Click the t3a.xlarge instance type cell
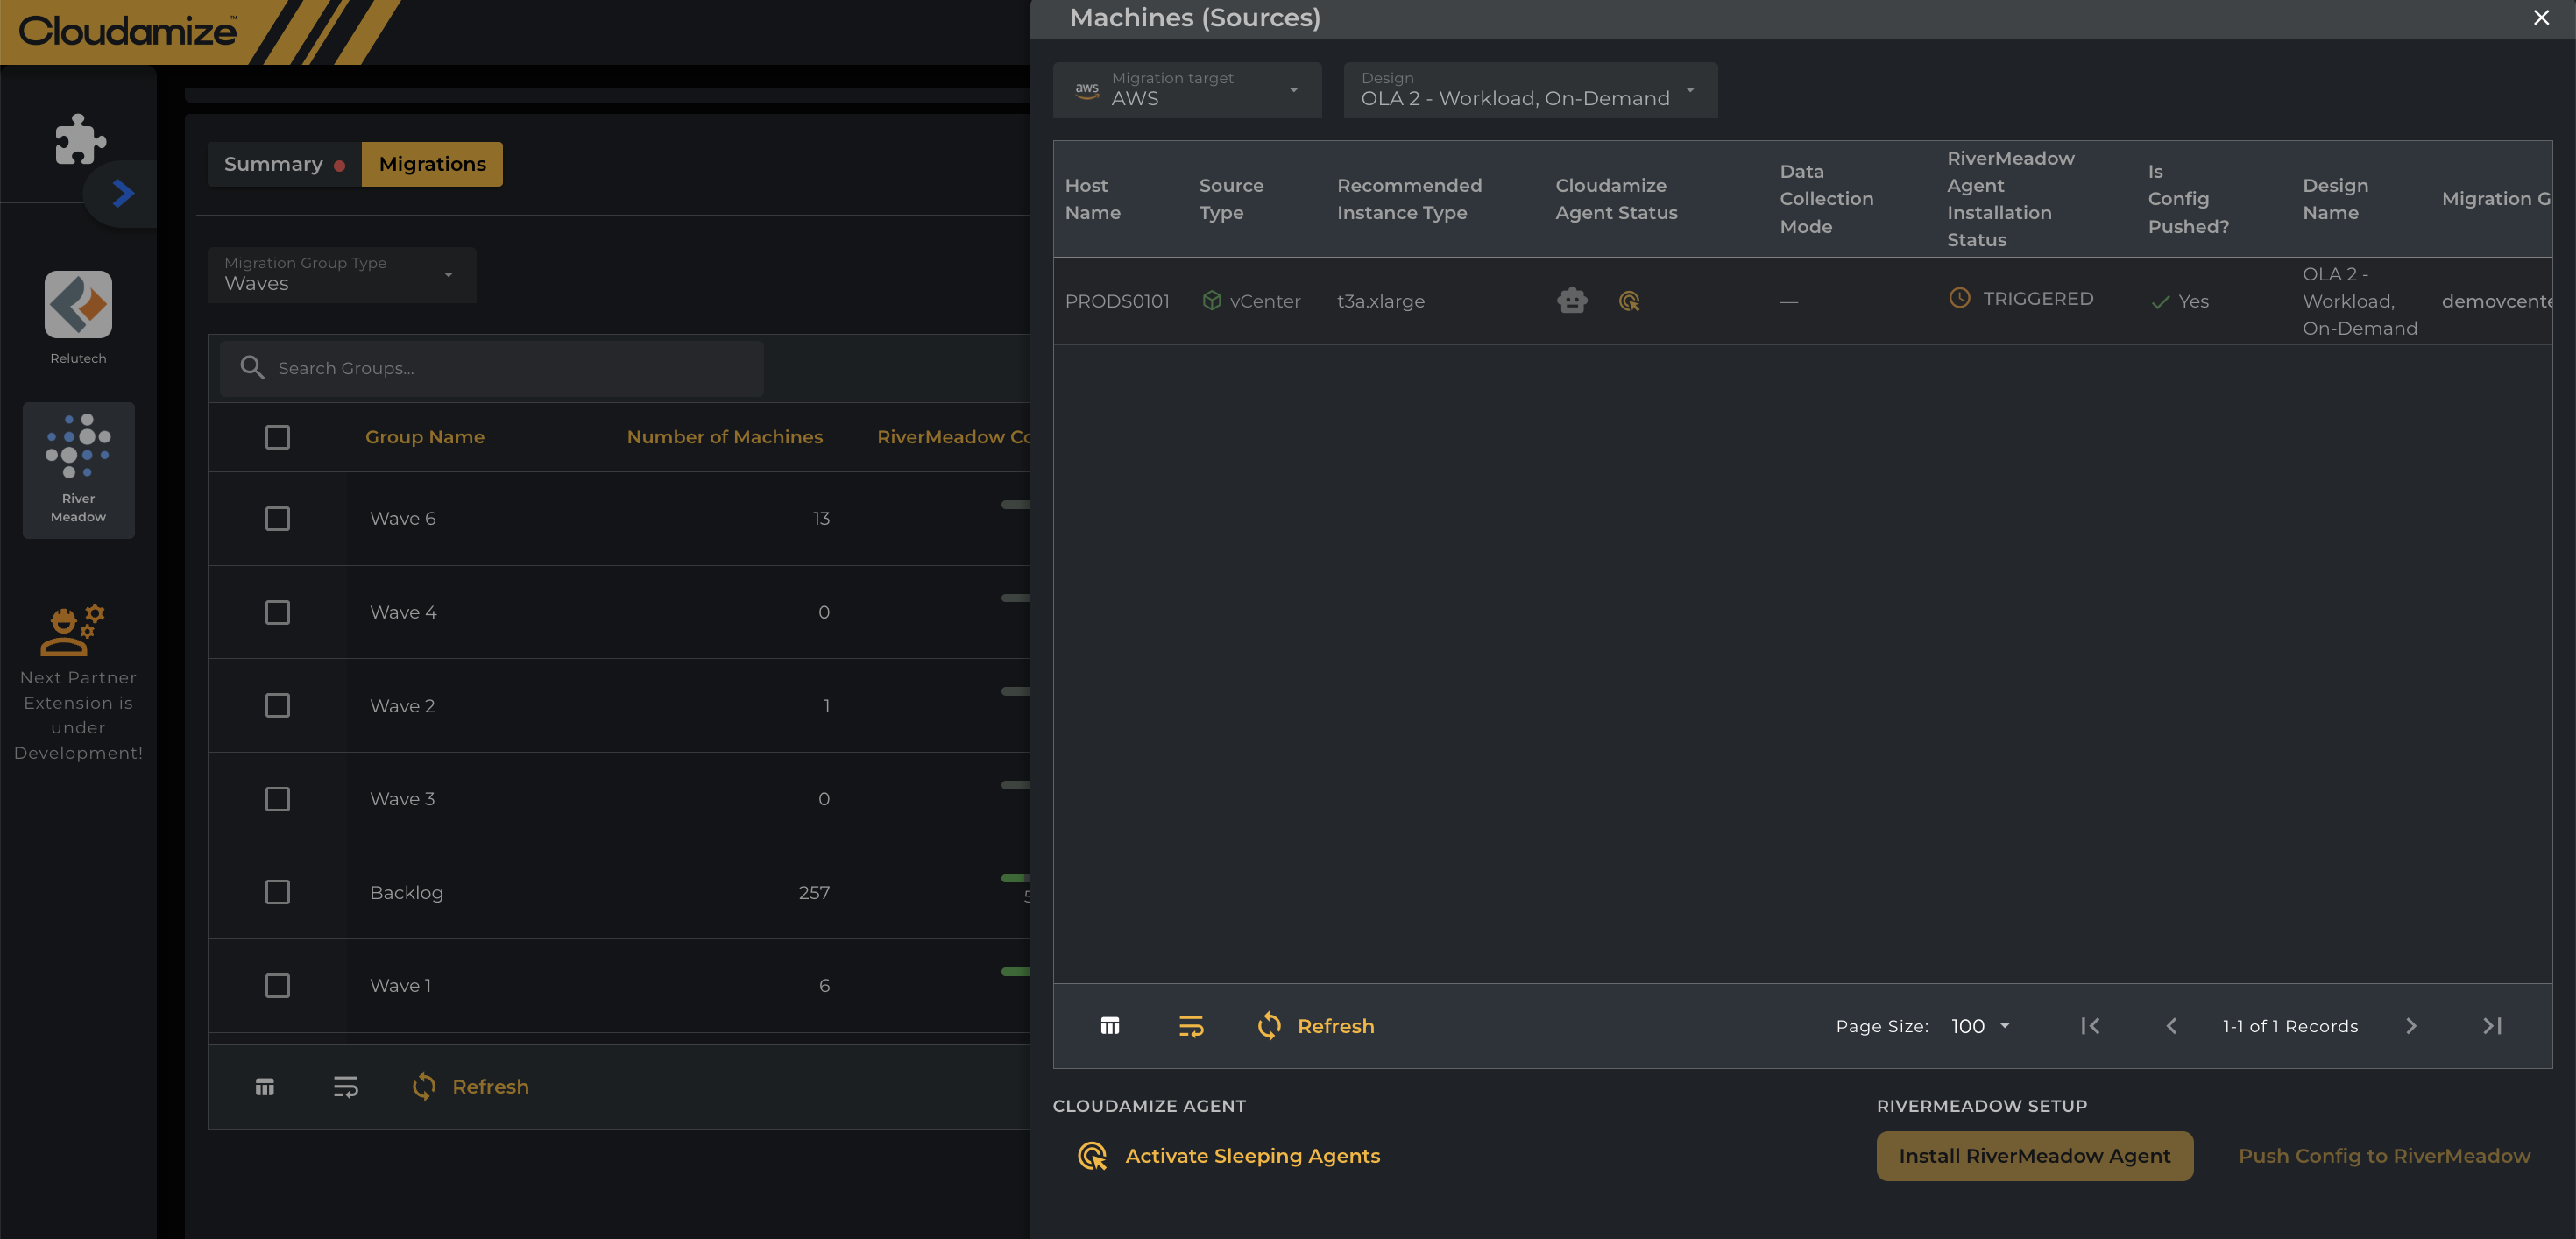Viewport: 2576px width, 1239px height. 1381,301
